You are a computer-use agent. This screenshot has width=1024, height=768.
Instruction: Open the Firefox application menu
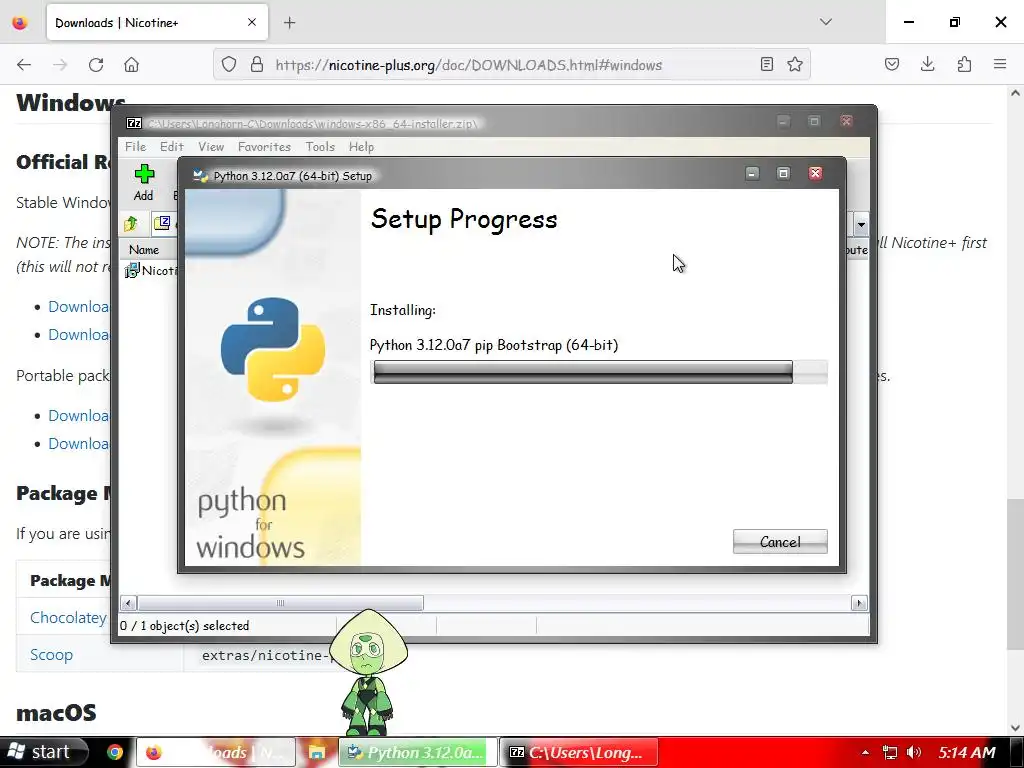(x=1000, y=65)
